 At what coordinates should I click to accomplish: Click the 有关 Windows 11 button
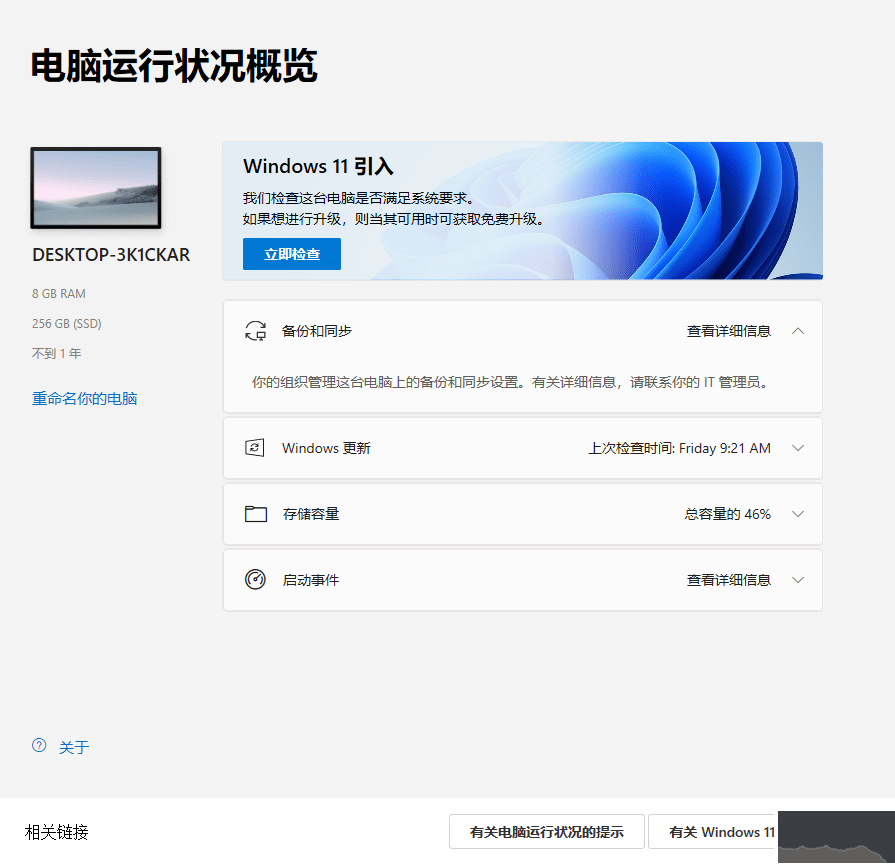724,832
